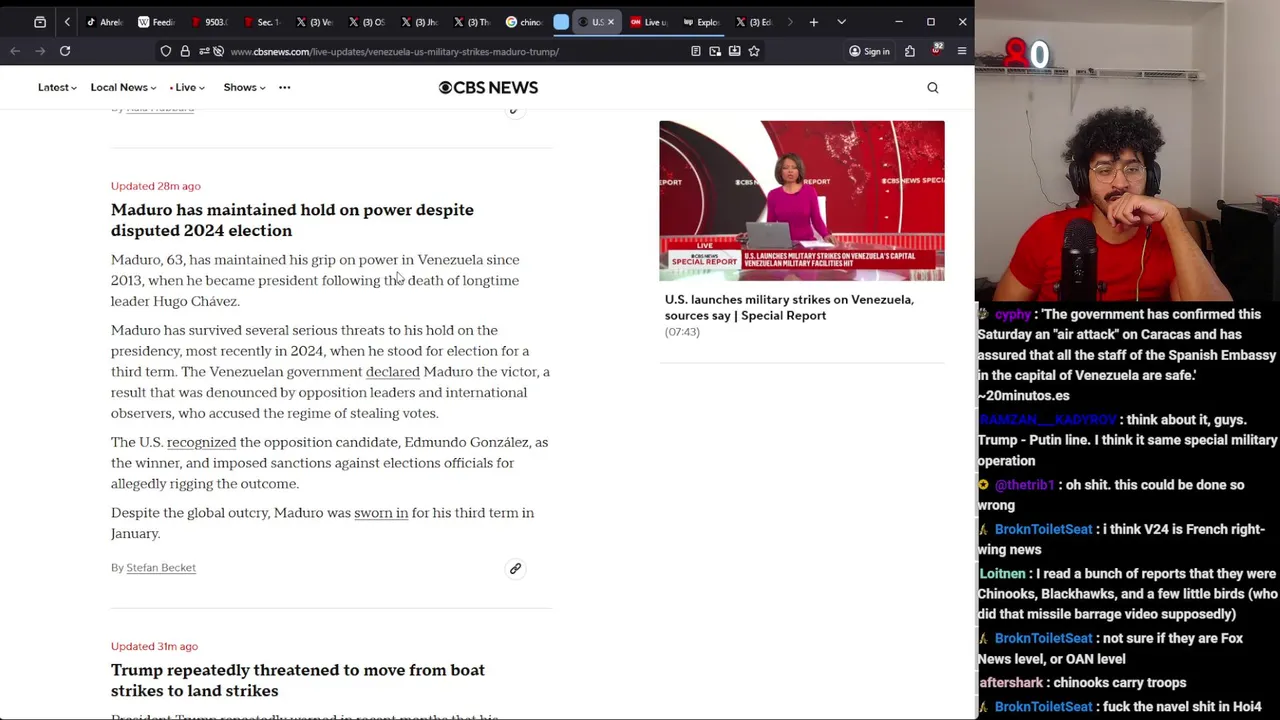The height and width of the screenshot is (720, 1280).
Task: Sign in to Firefox account
Action: click(869, 51)
